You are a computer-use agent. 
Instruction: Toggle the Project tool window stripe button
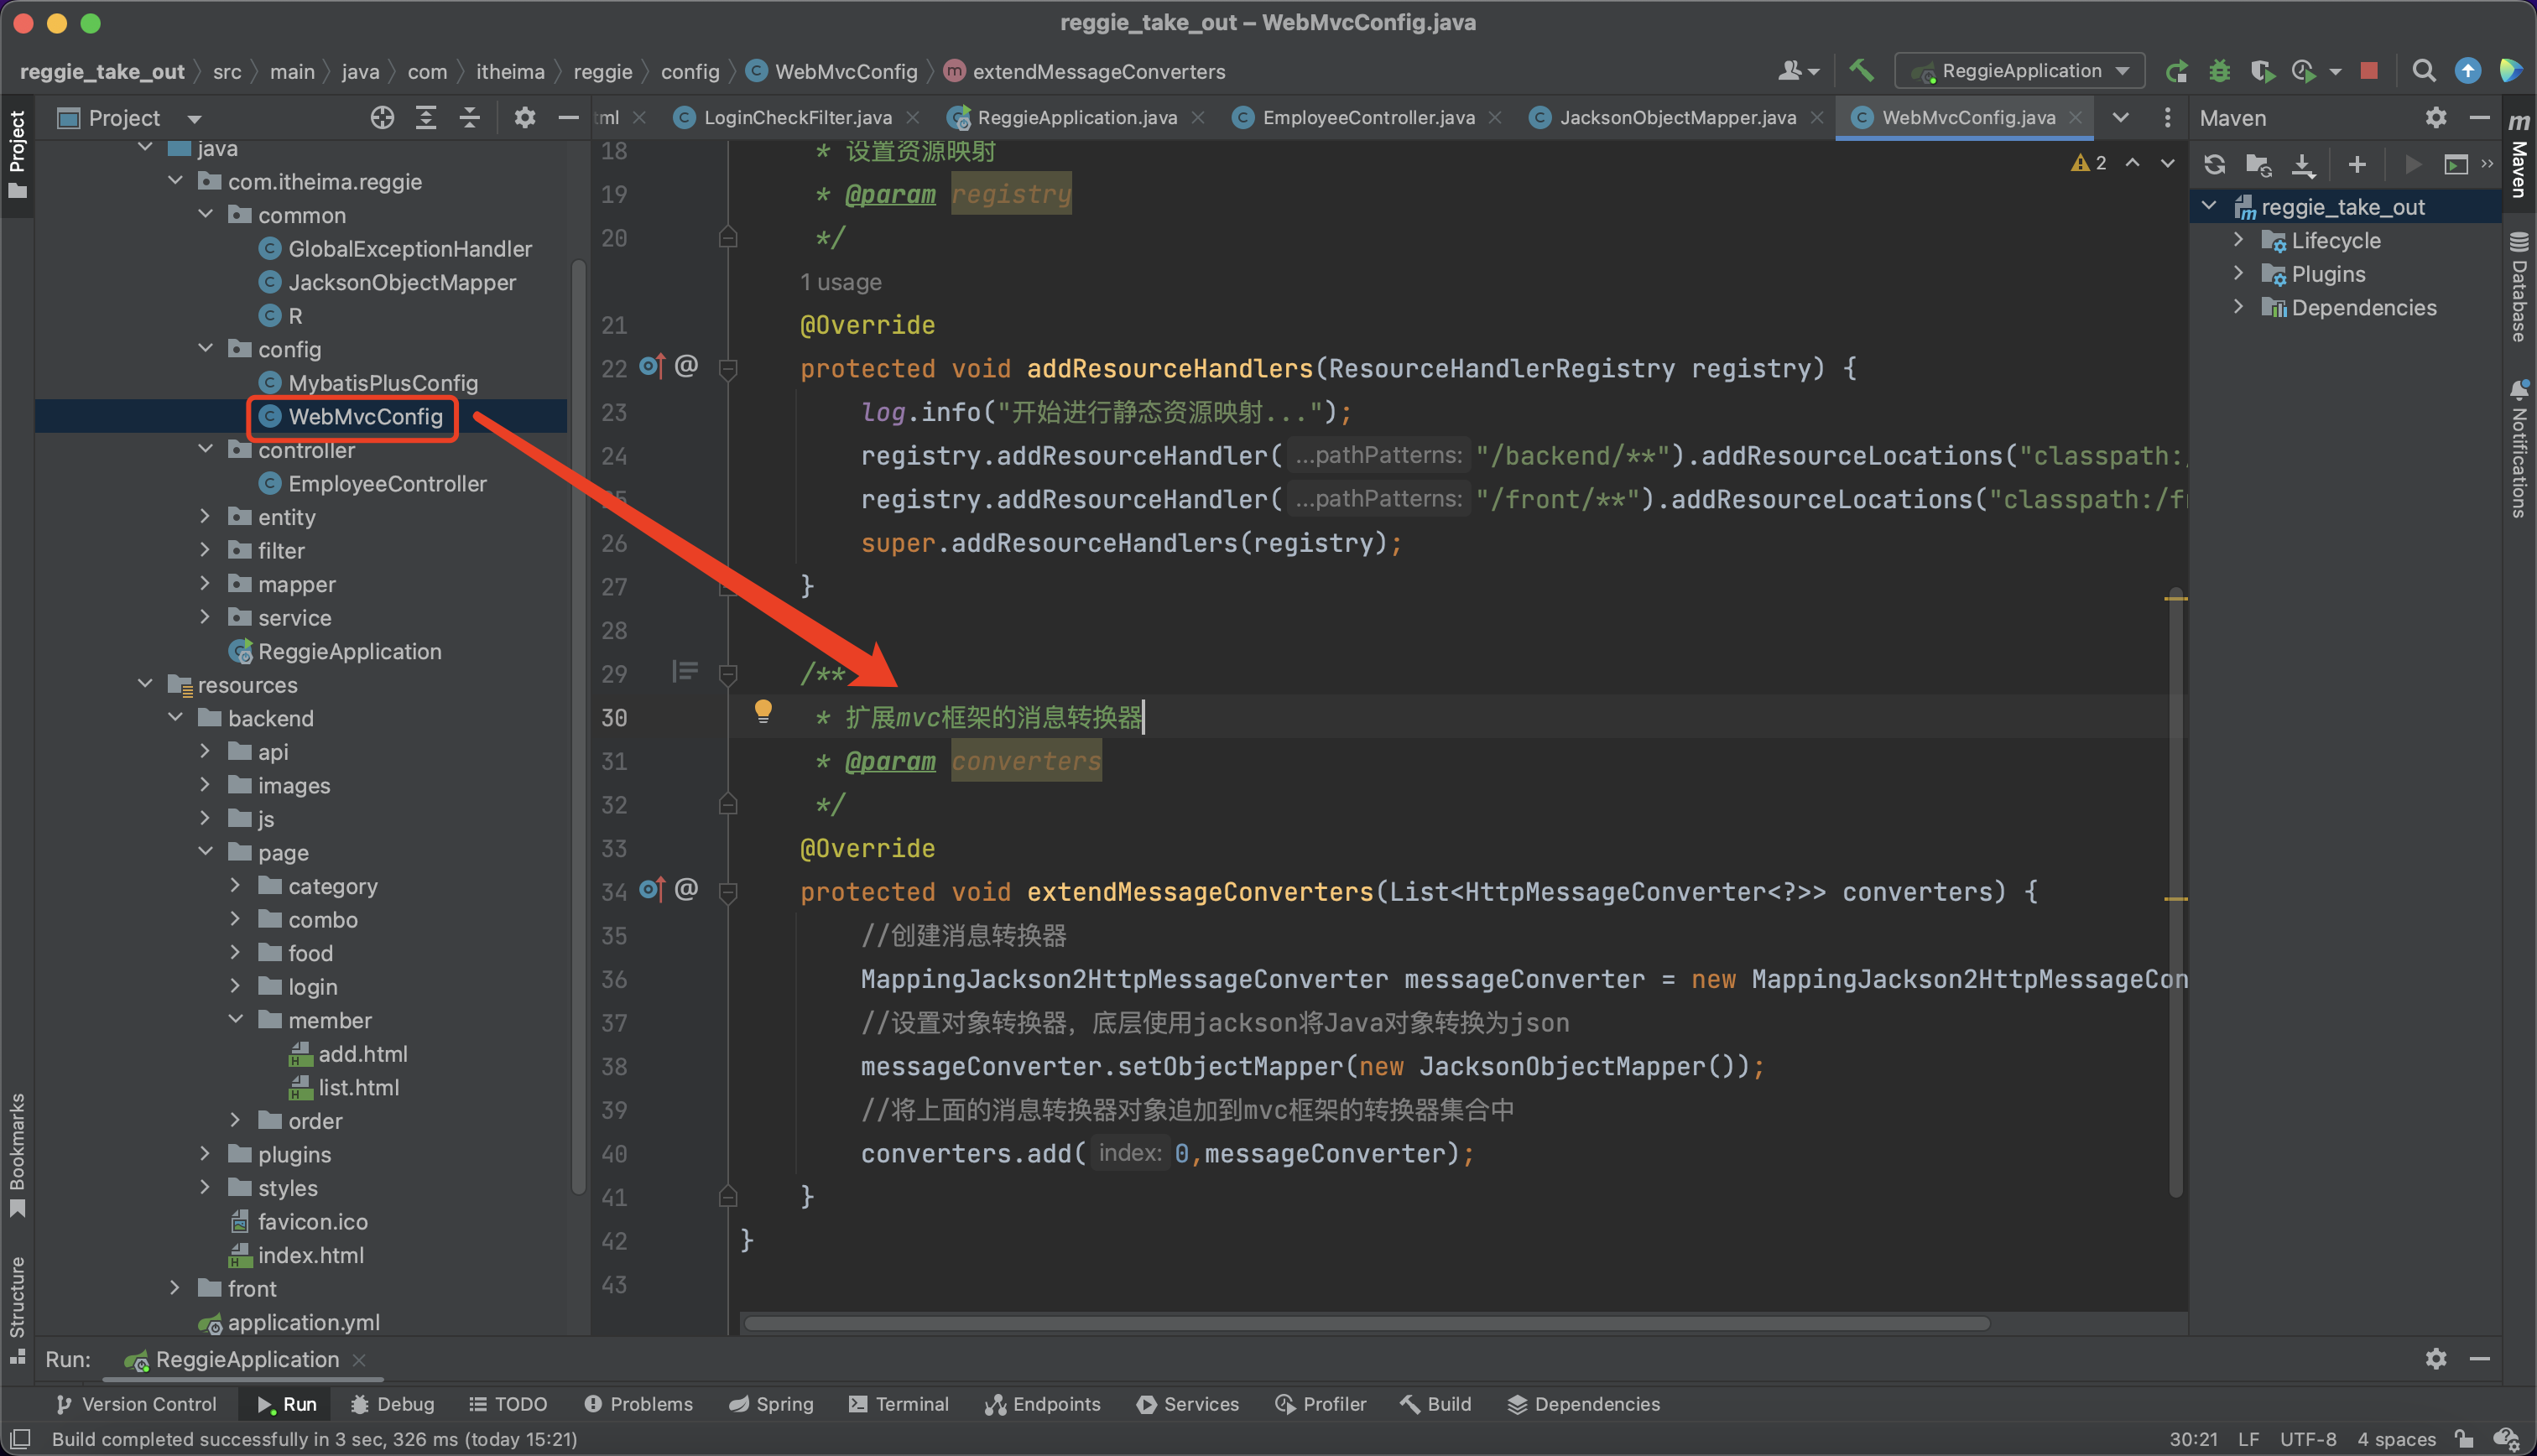[x=17, y=150]
